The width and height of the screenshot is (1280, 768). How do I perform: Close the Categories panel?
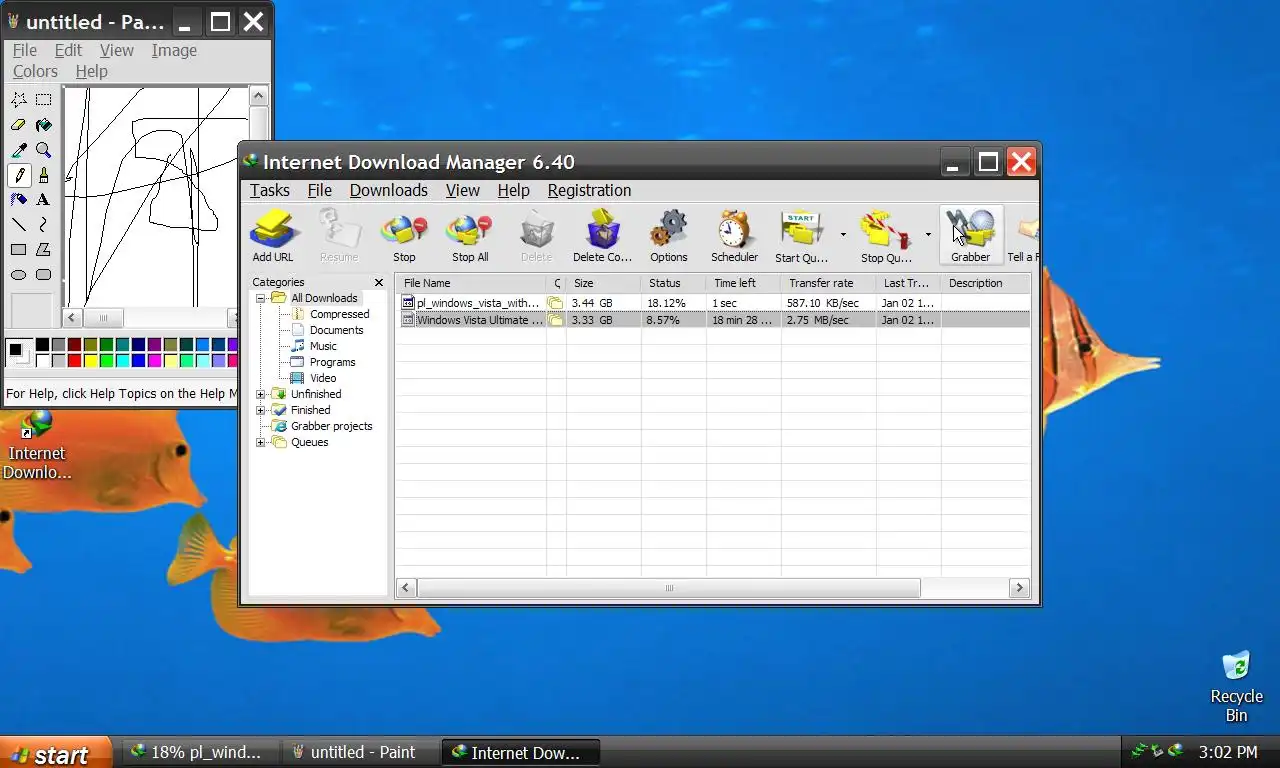coord(378,283)
